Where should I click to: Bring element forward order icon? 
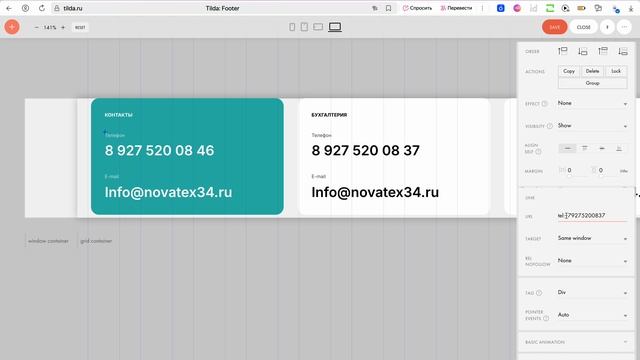(x=562, y=51)
